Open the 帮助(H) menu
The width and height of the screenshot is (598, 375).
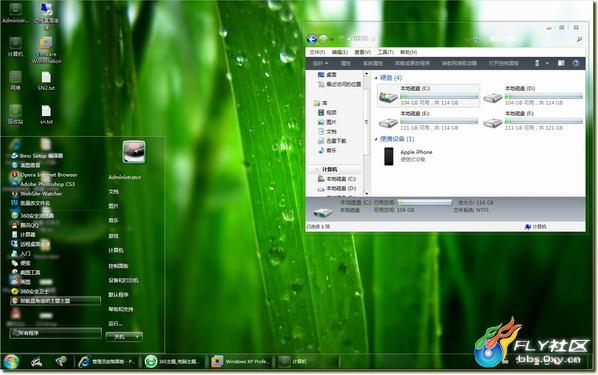coord(408,52)
